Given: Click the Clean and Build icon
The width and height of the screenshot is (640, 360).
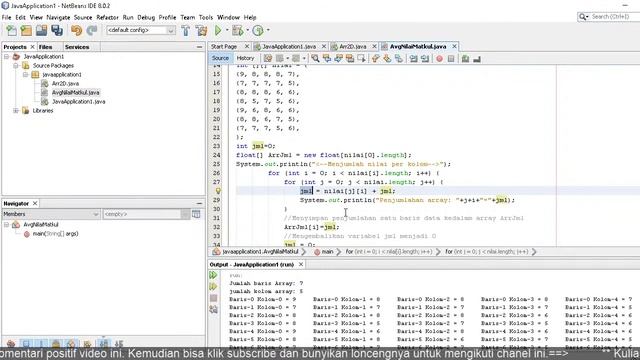Looking at the screenshot, I should point(201,30).
